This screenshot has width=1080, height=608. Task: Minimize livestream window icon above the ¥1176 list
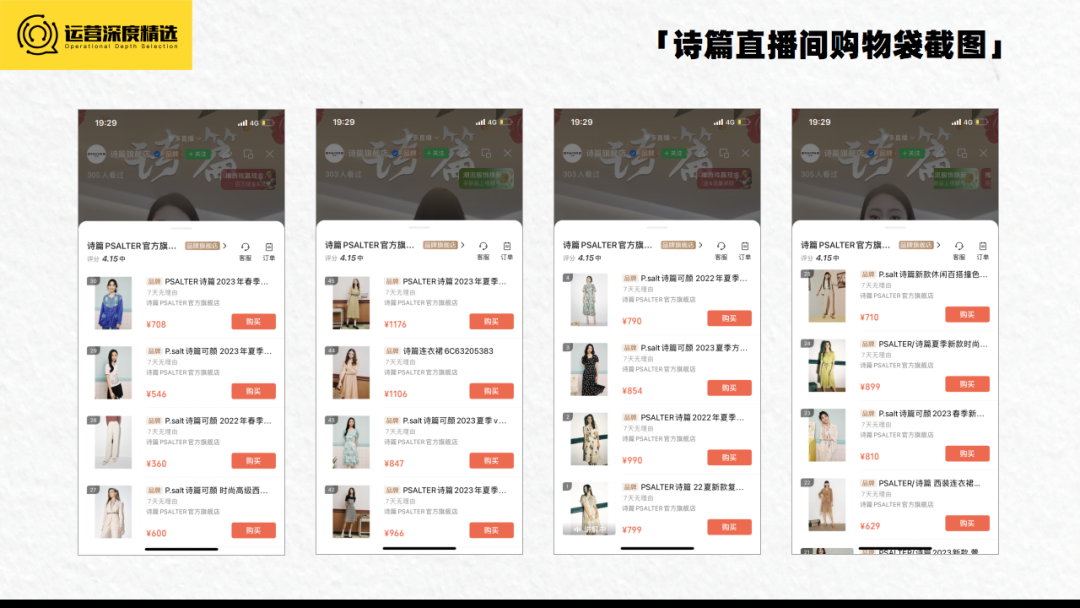[x=486, y=153]
